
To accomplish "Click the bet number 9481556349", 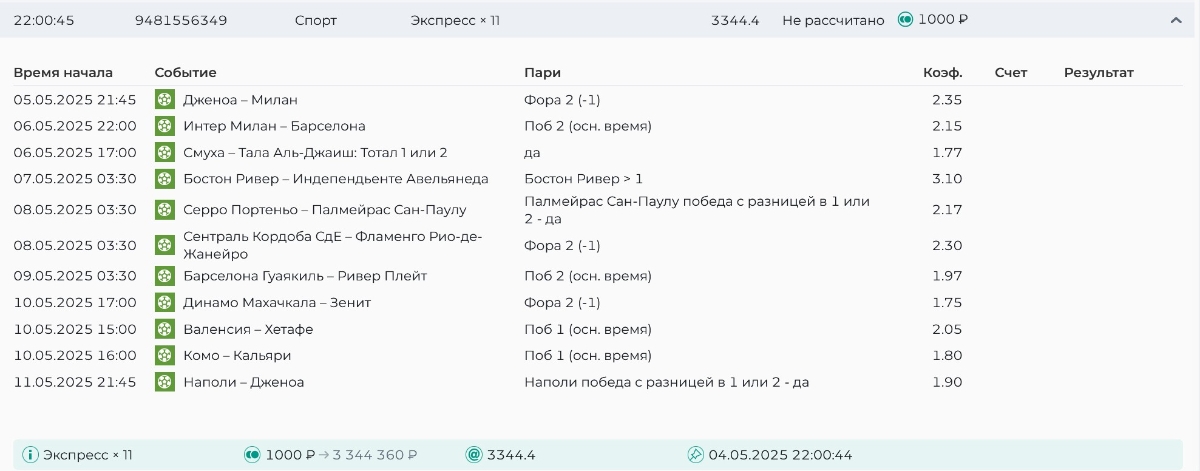I will 181,20.
